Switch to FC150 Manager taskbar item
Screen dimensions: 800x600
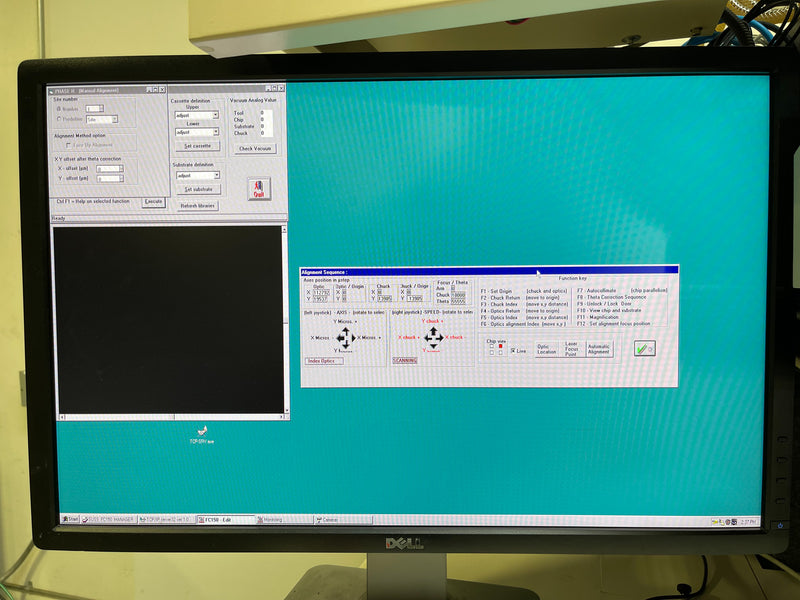tap(108, 520)
